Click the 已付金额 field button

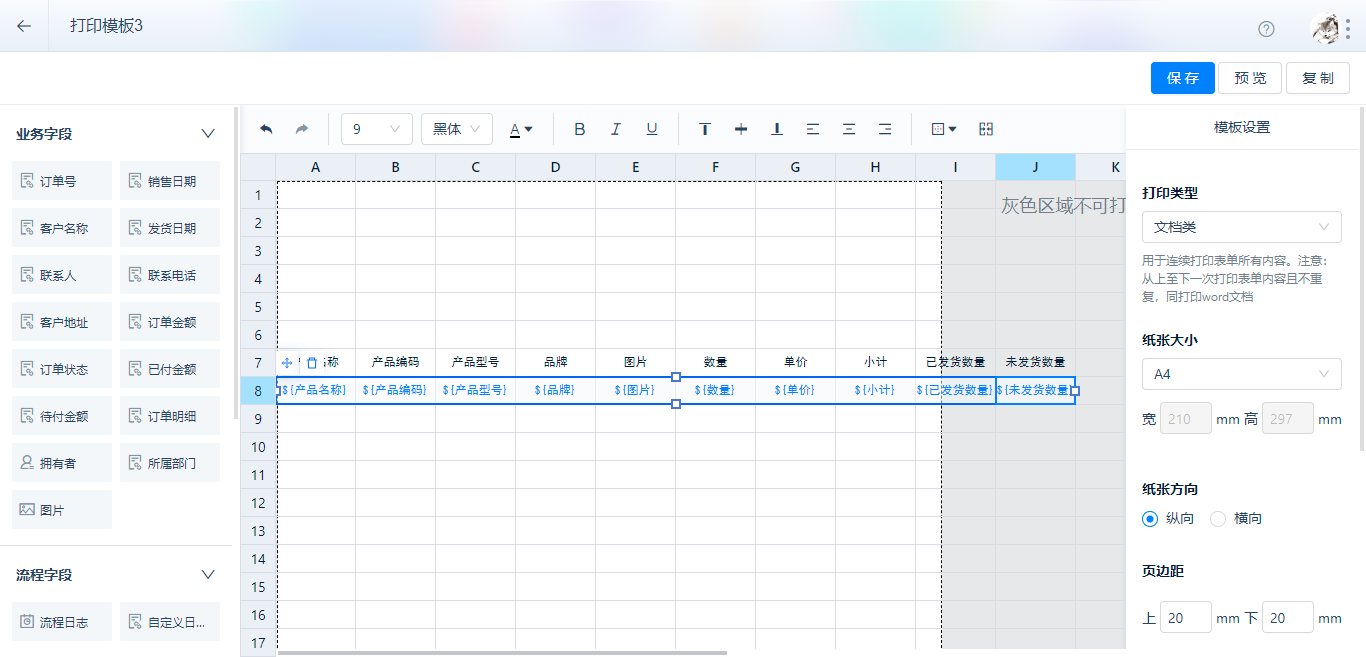coord(170,369)
